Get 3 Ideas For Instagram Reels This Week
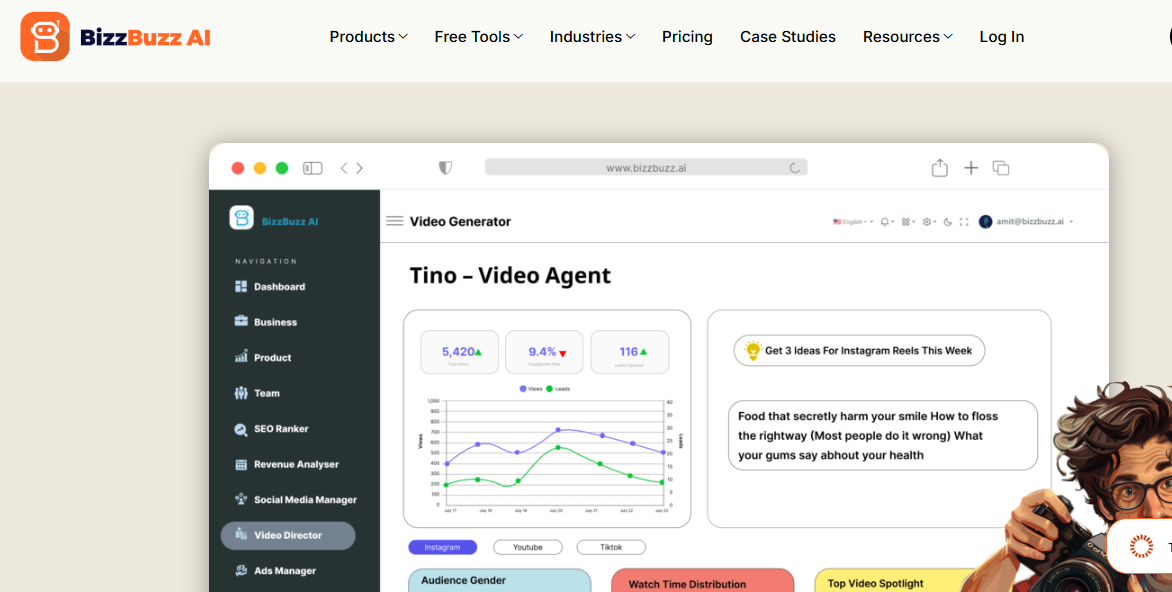 [858, 350]
